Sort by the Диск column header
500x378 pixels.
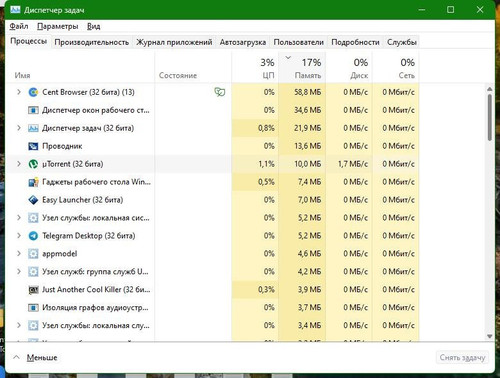[x=349, y=67]
